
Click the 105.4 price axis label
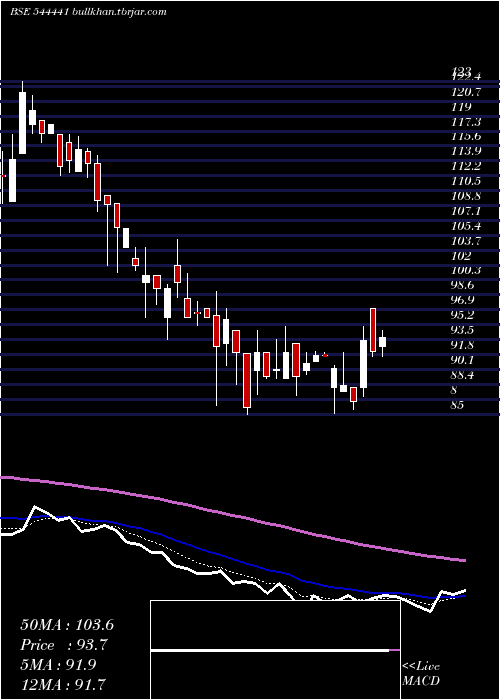click(466, 226)
